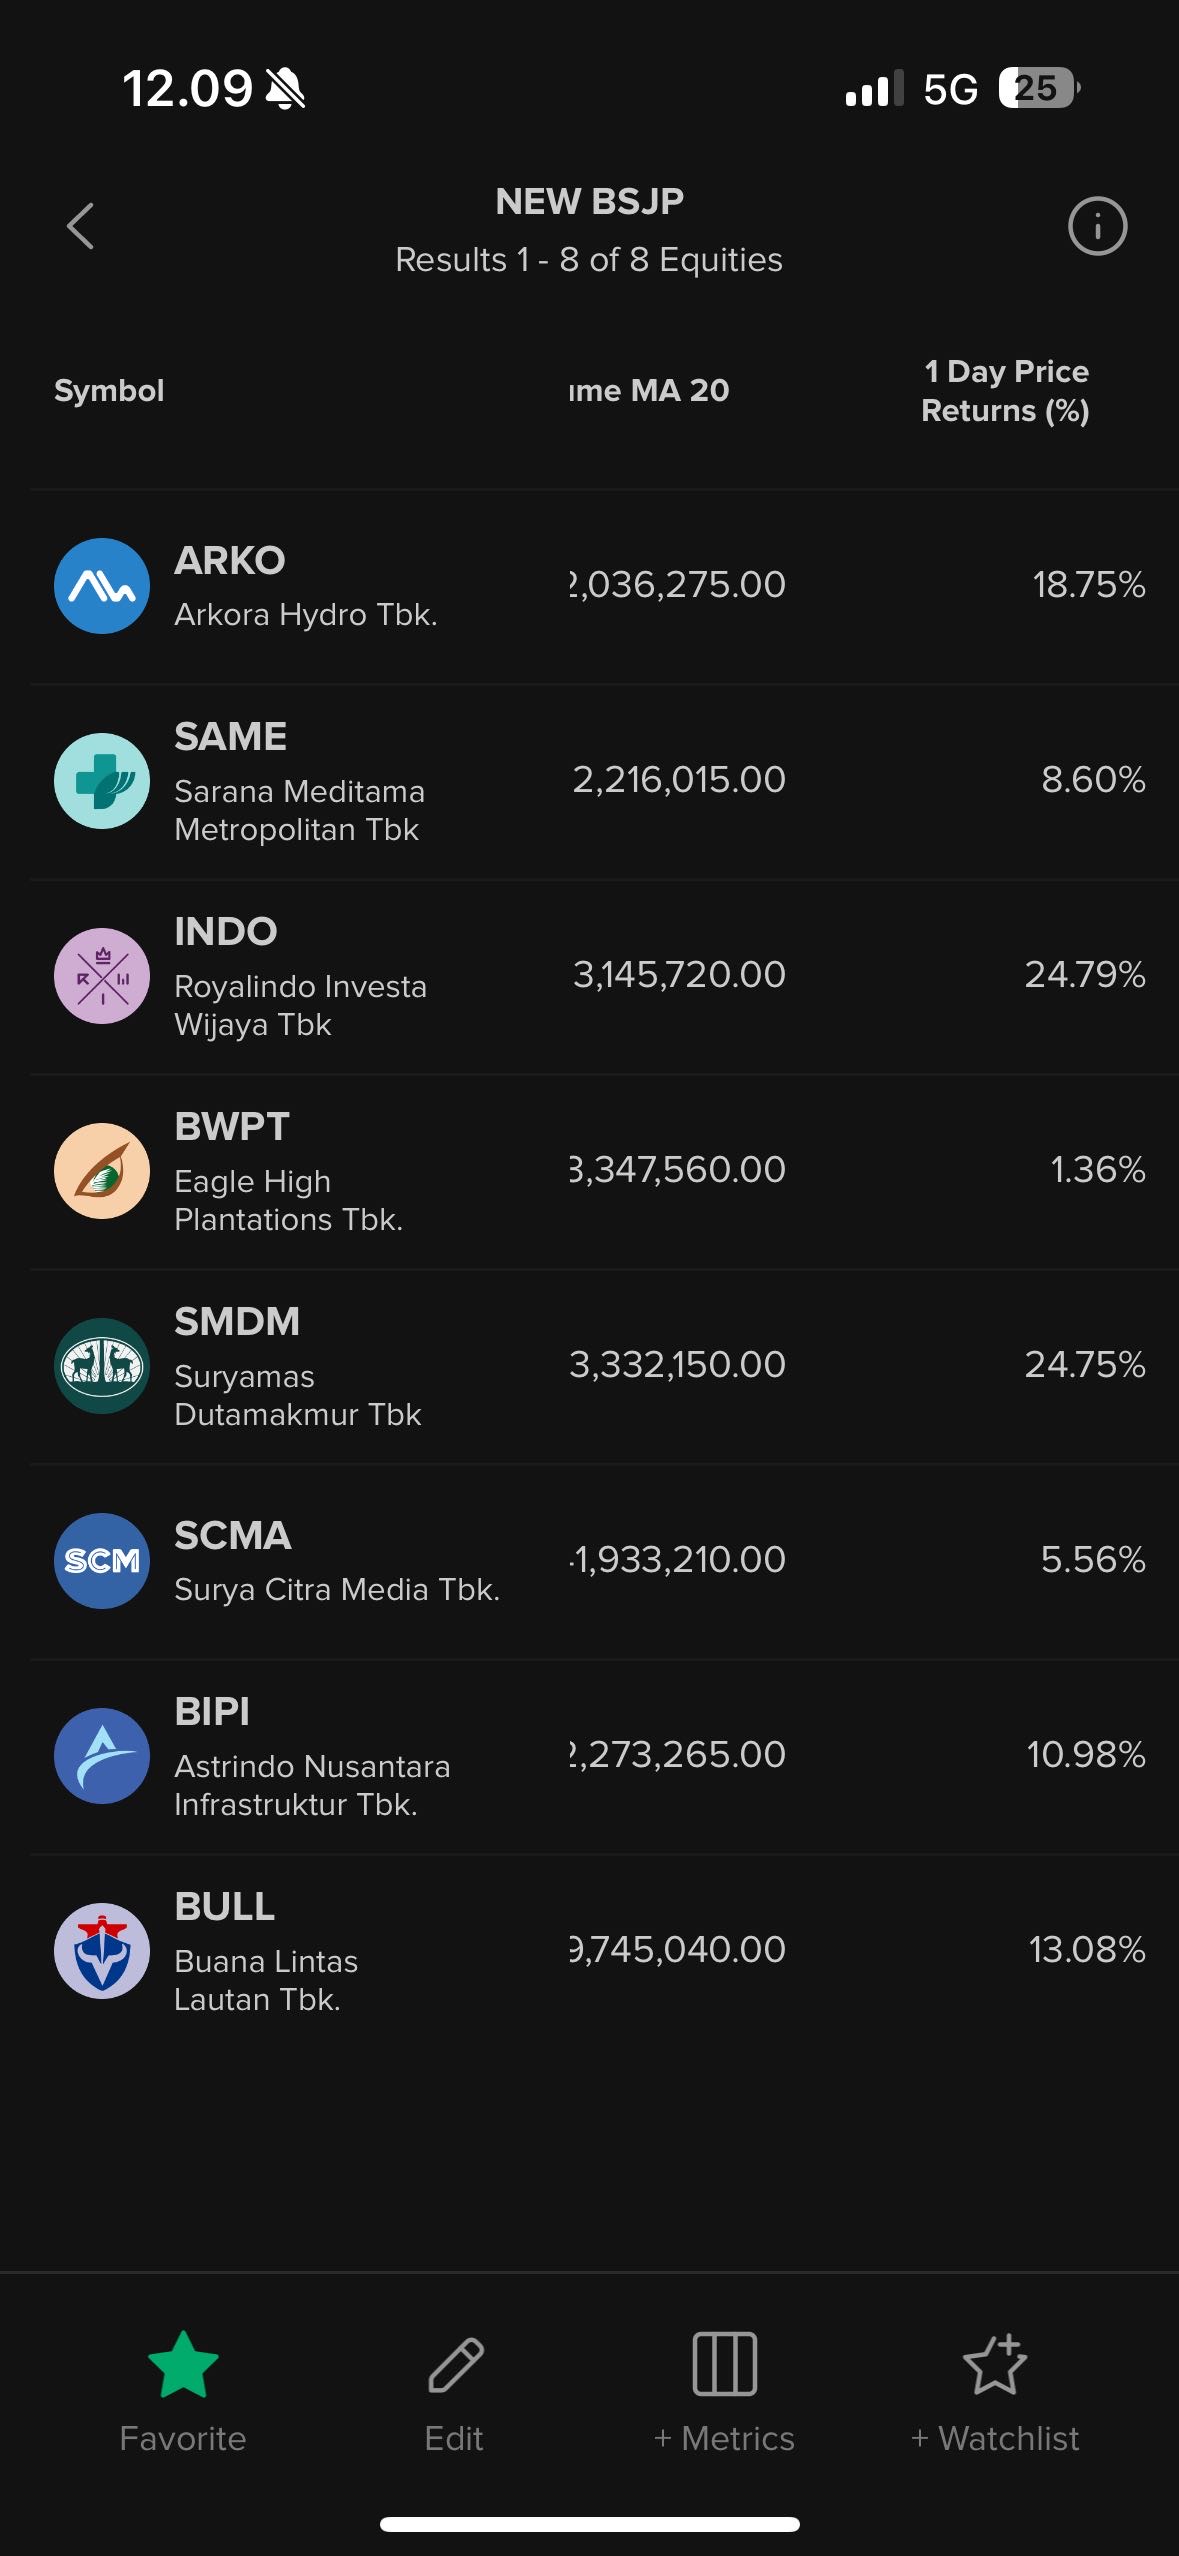Tap the back arrow icon
1179x2556 pixels.
click(81, 226)
